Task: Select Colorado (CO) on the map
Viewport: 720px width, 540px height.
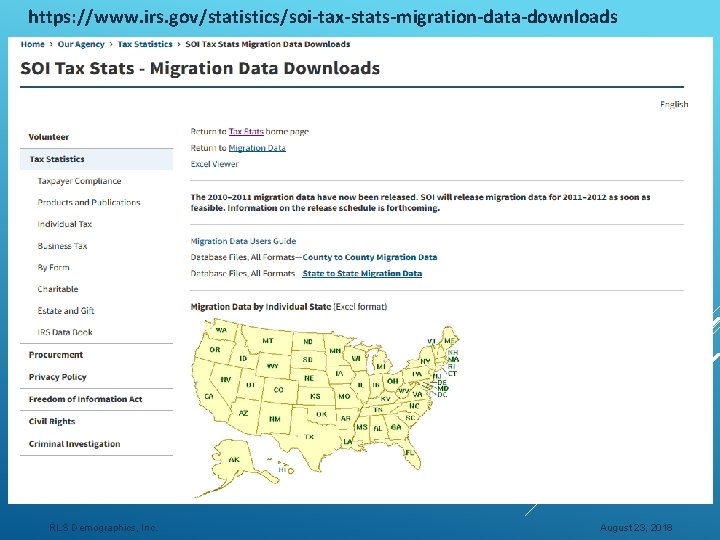Action: pyautogui.click(x=279, y=389)
